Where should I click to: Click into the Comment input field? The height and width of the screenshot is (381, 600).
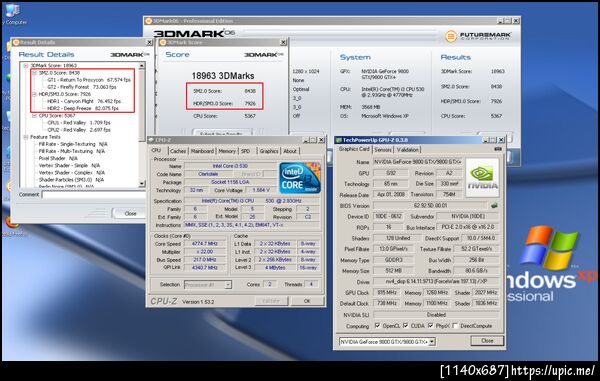click(x=93, y=195)
